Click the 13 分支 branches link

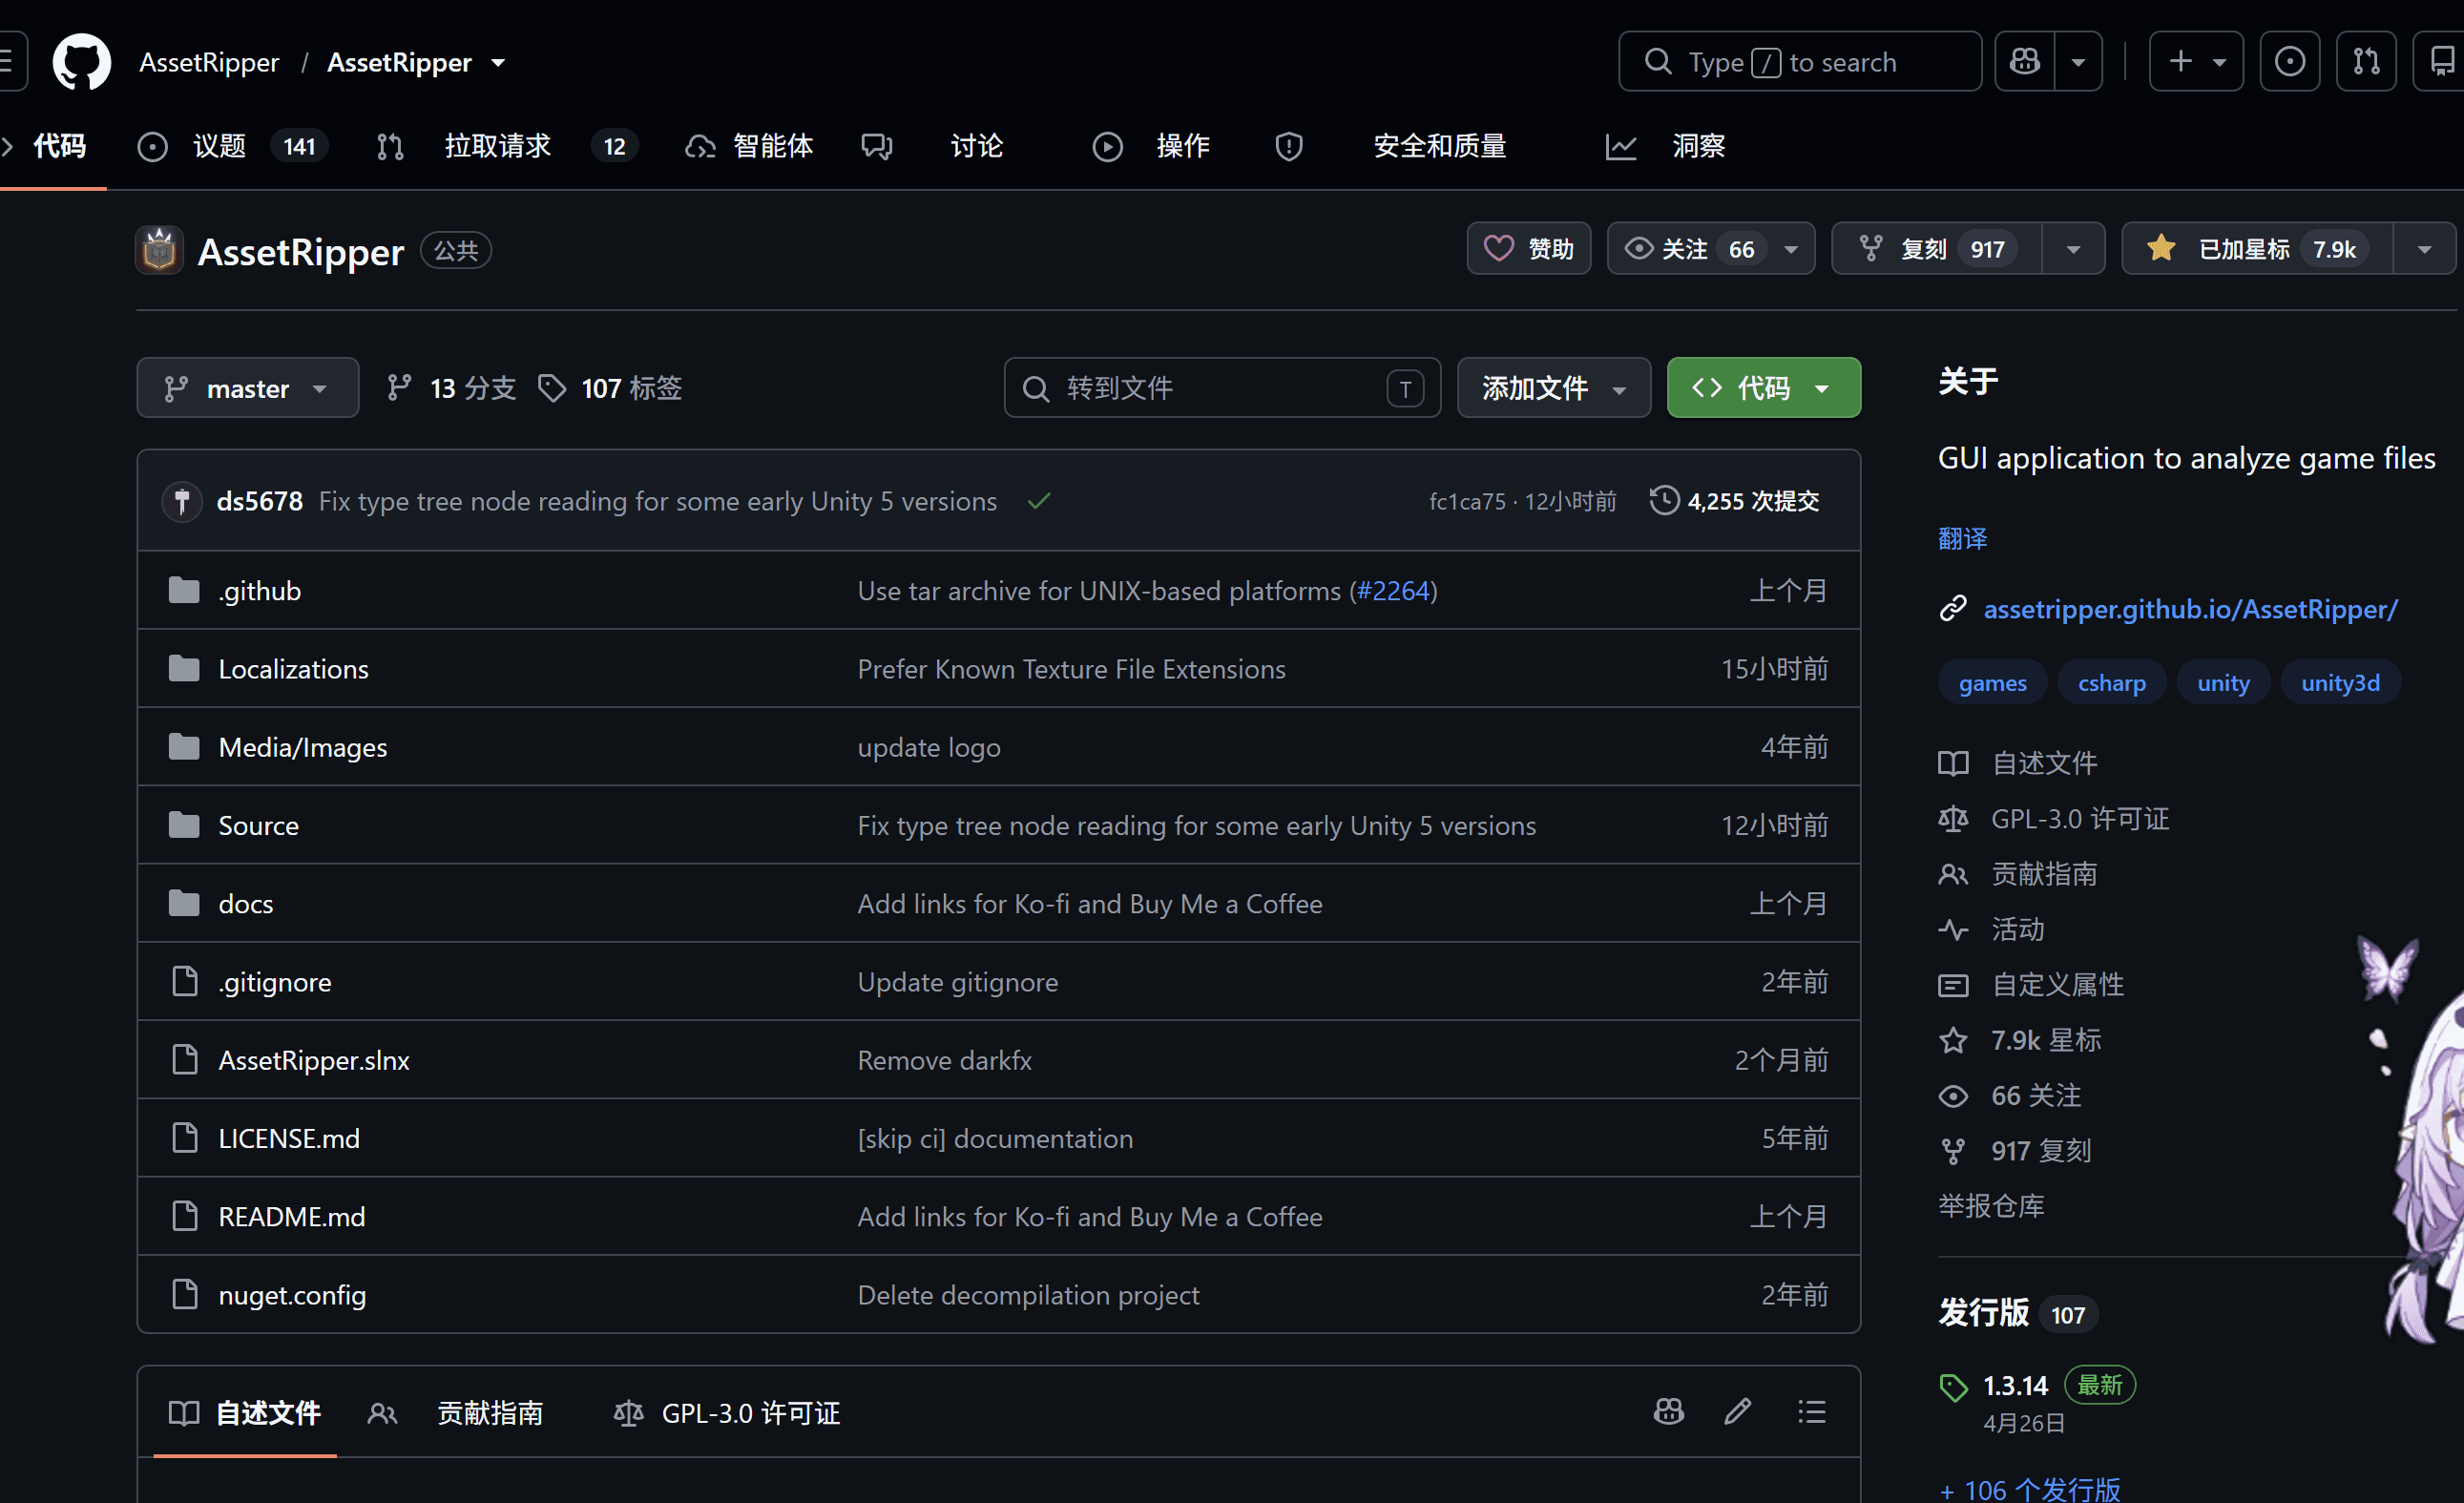click(452, 388)
